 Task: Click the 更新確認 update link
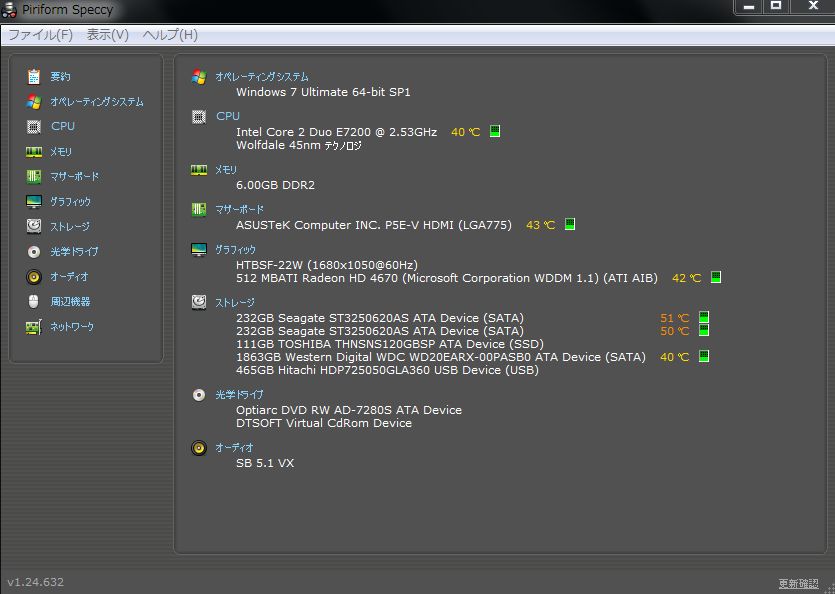798,583
